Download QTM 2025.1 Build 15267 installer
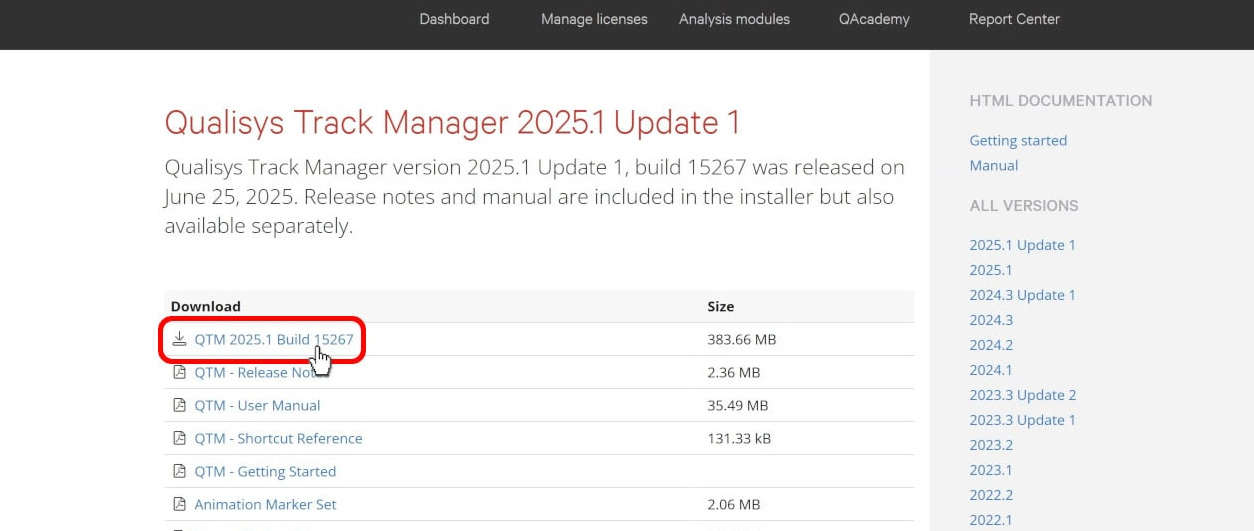1254x531 pixels. tap(273, 339)
